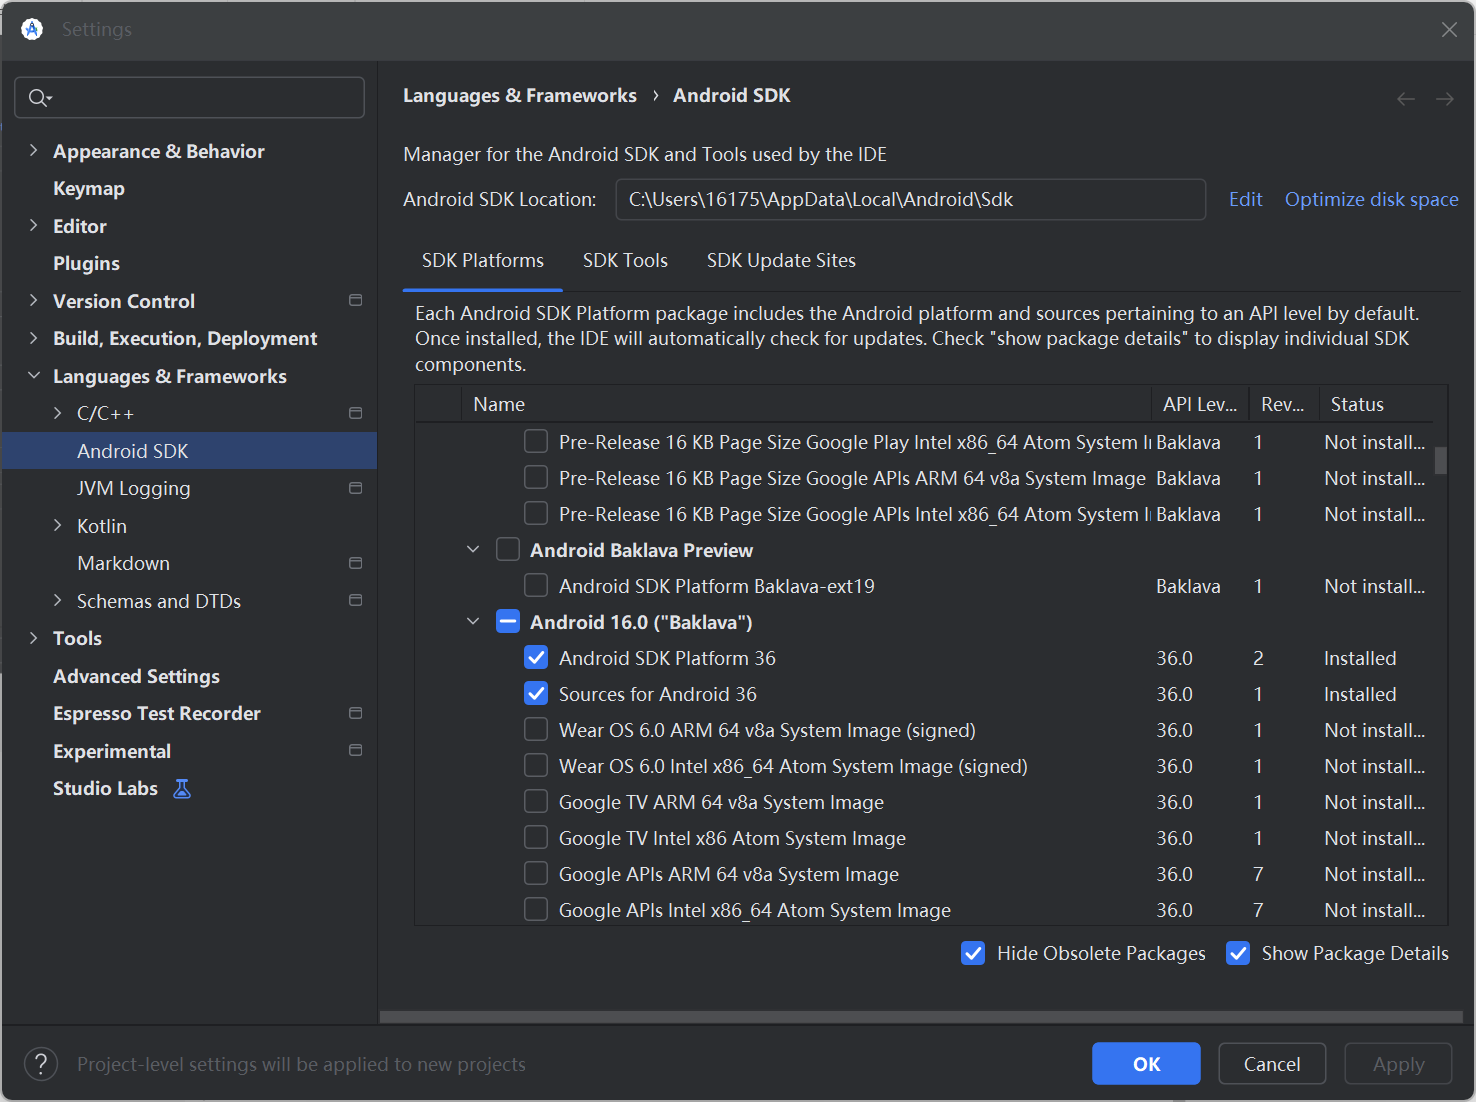Click the back navigation arrow
The width and height of the screenshot is (1476, 1102).
pos(1406,98)
